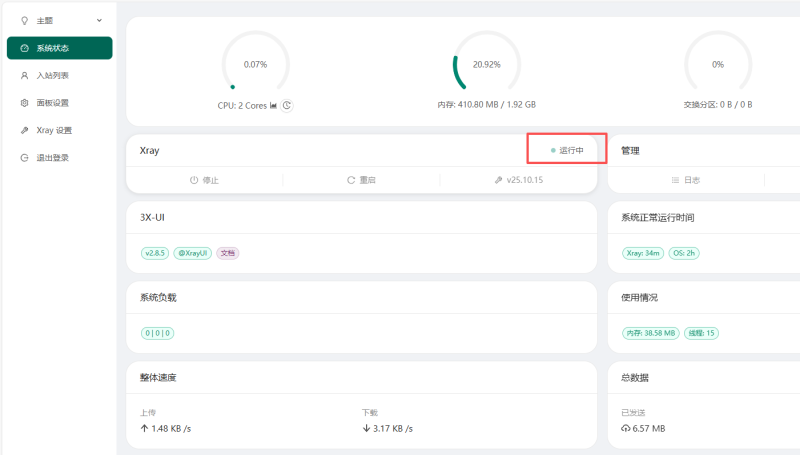Viewport: 800px width, 455px height.
Task: Click the dashboard icon beside 系统状态
Action: (x=24, y=48)
